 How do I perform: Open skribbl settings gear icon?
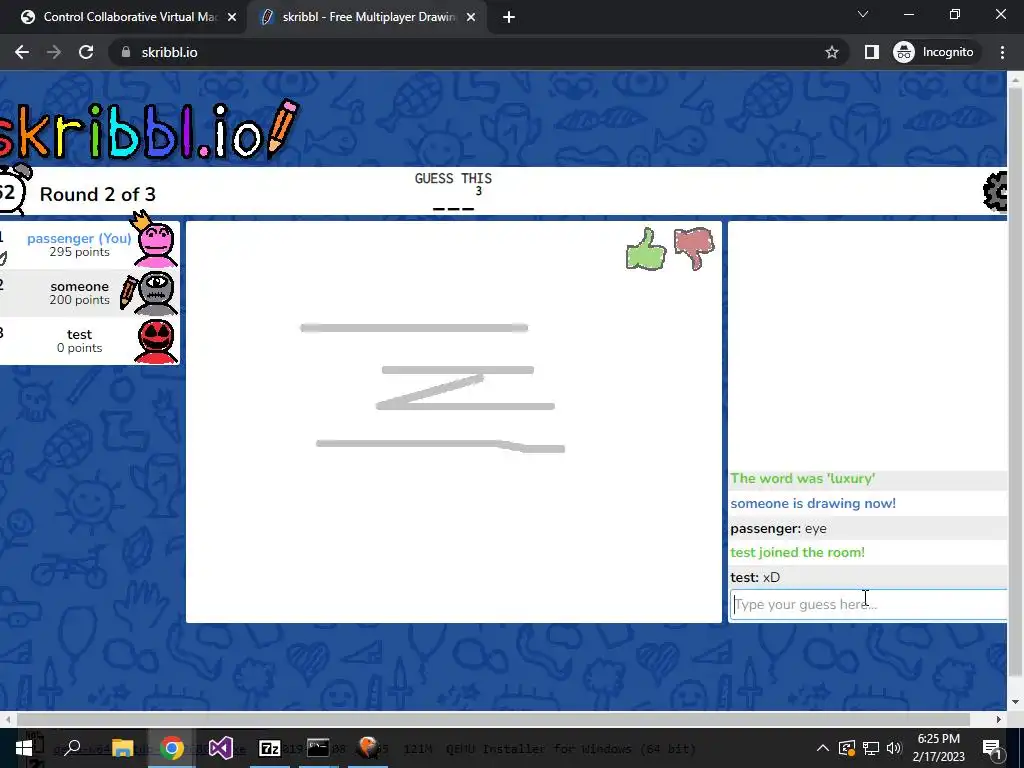pyautogui.click(x=995, y=191)
